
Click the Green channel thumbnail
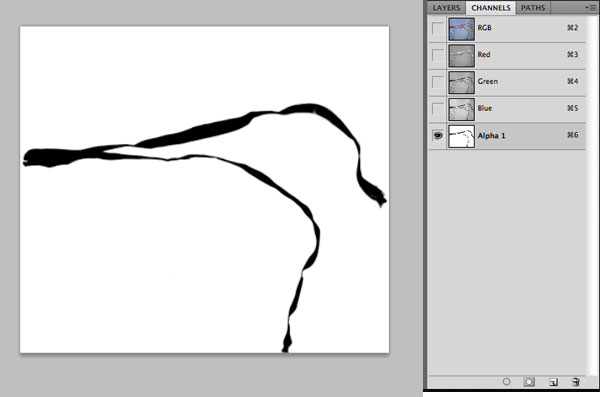pos(461,83)
